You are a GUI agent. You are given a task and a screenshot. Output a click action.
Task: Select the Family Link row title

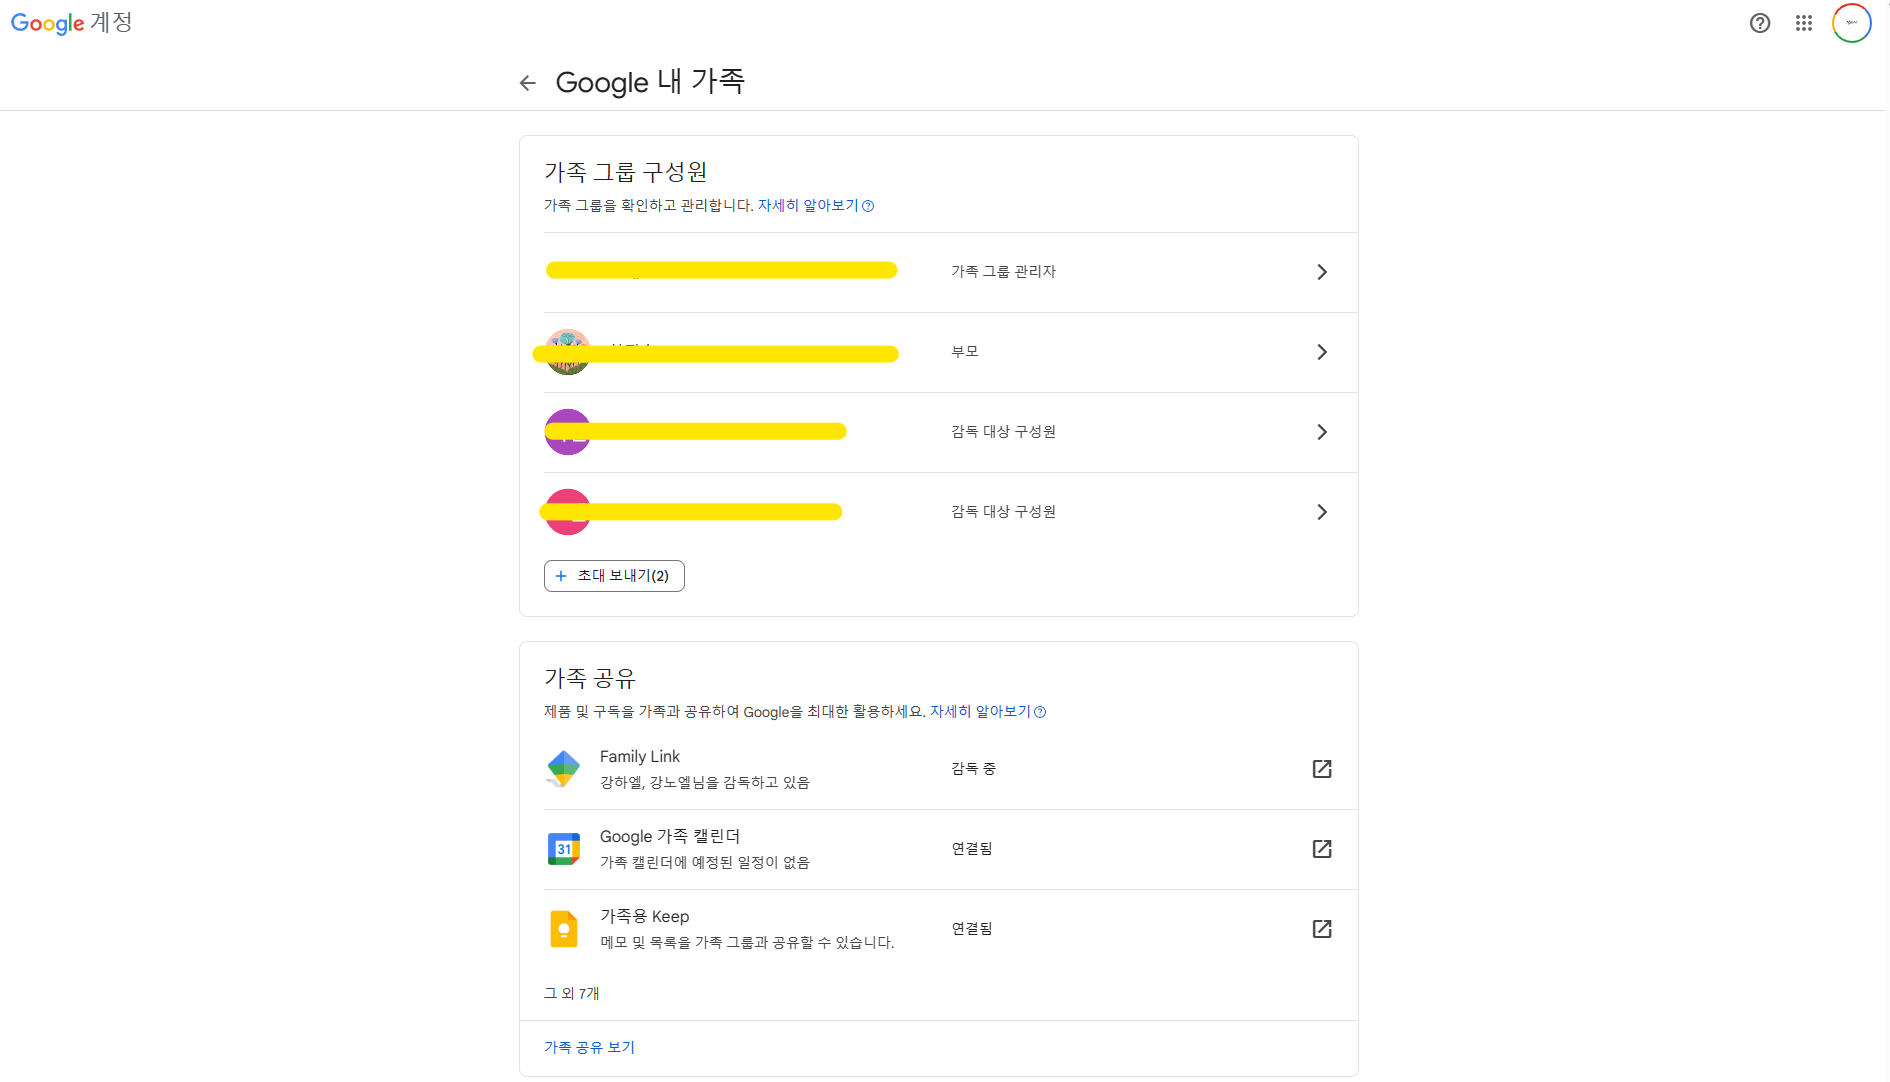[x=640, y=757]
